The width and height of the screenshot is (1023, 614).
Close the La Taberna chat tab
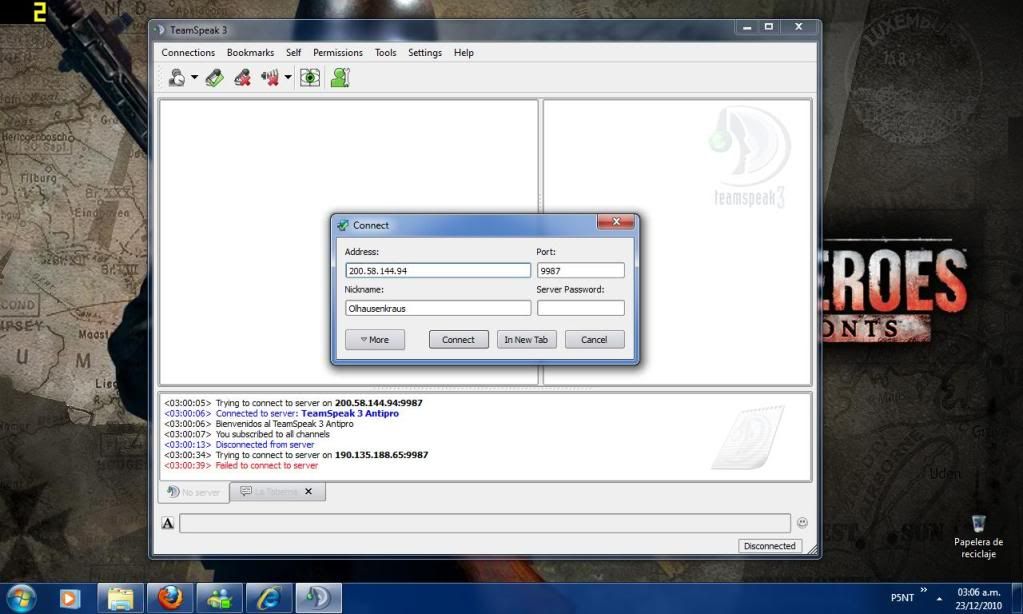pyautogui.click(x=309, y=491)
